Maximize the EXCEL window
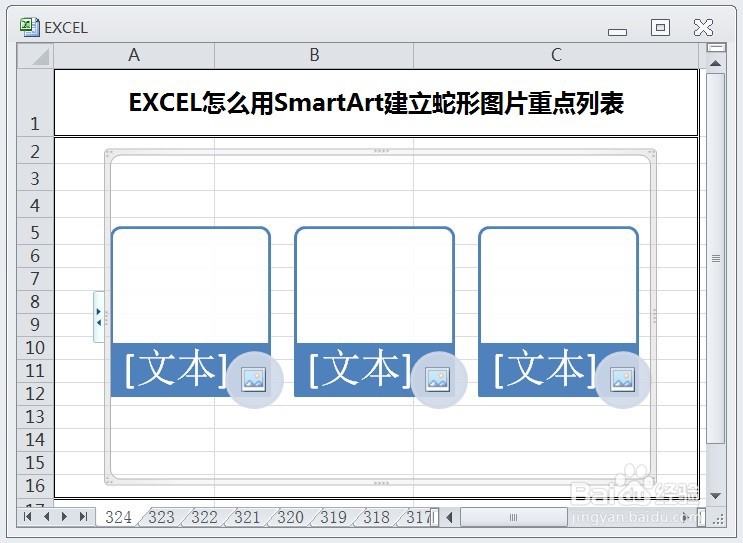 point(660,27)
